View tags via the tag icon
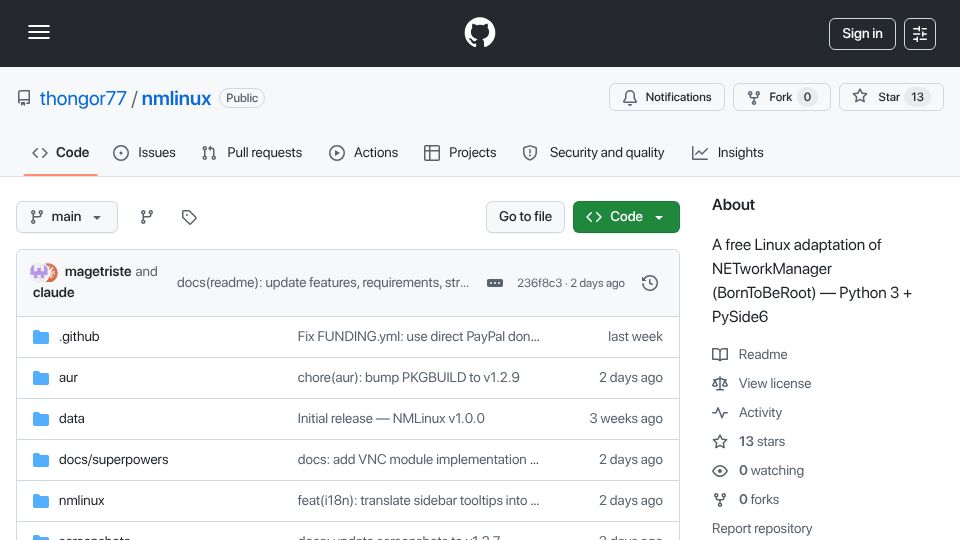 coord(189,217)
